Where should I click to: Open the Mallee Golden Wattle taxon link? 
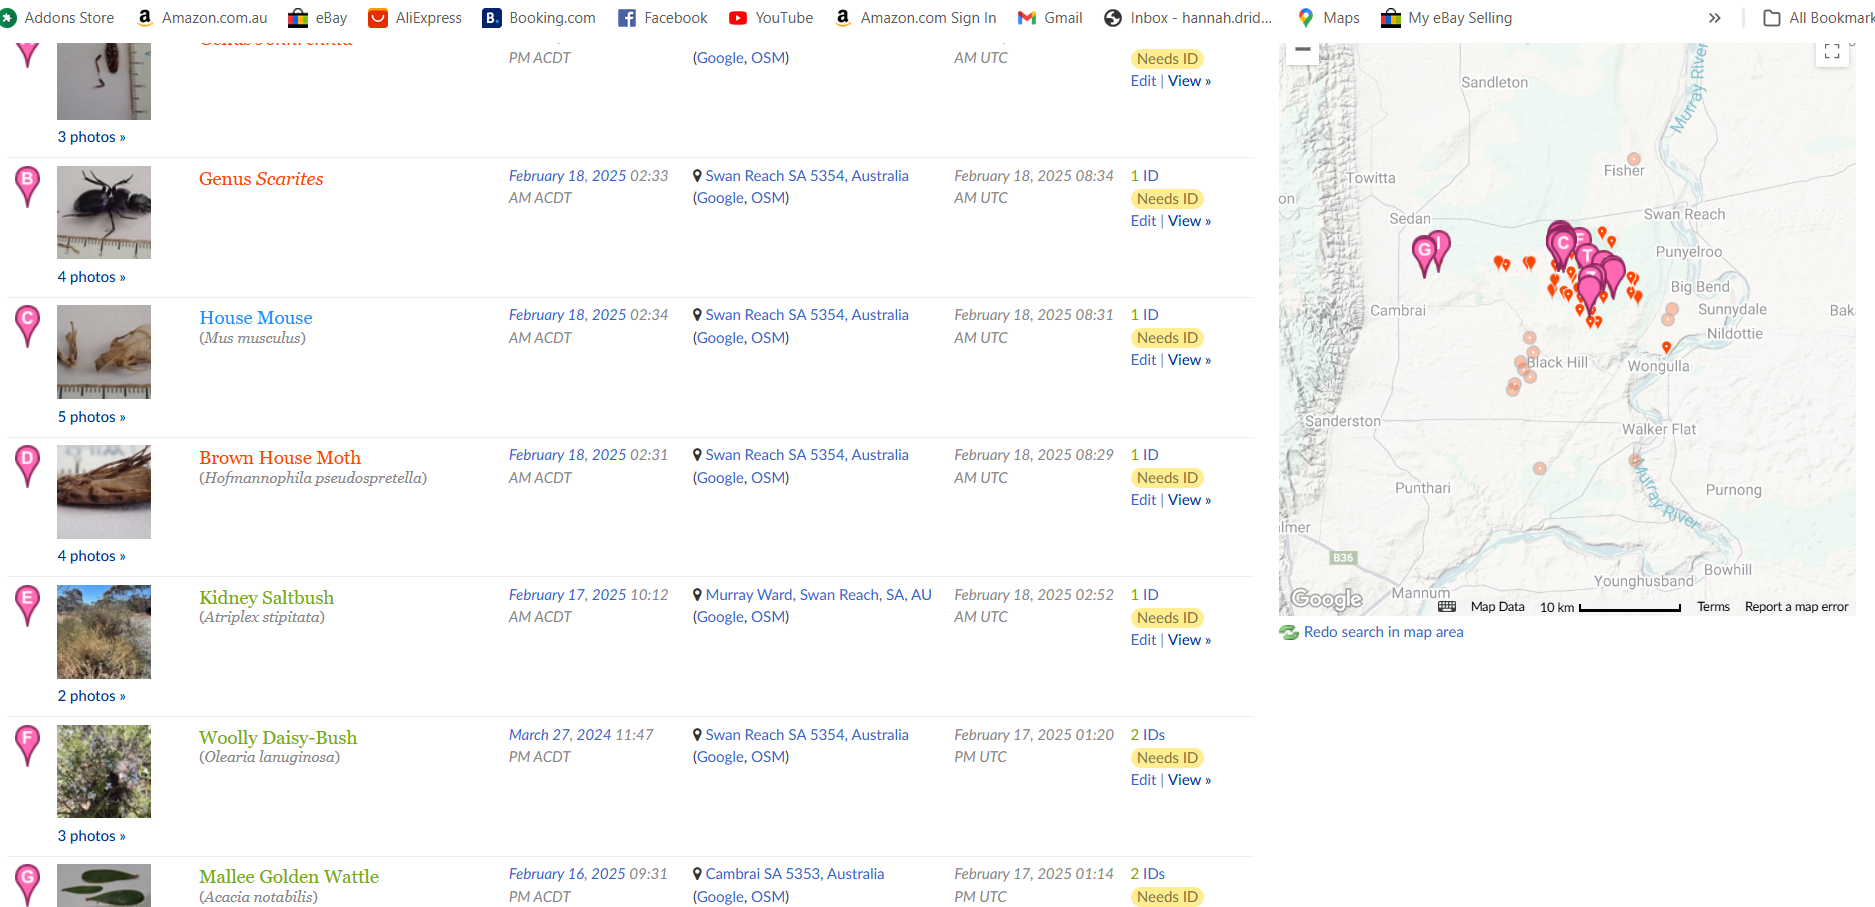pos(289,877)
